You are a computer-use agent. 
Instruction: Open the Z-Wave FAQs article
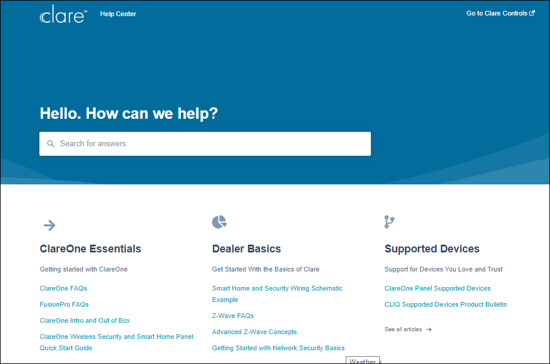[x=233, y=316]
